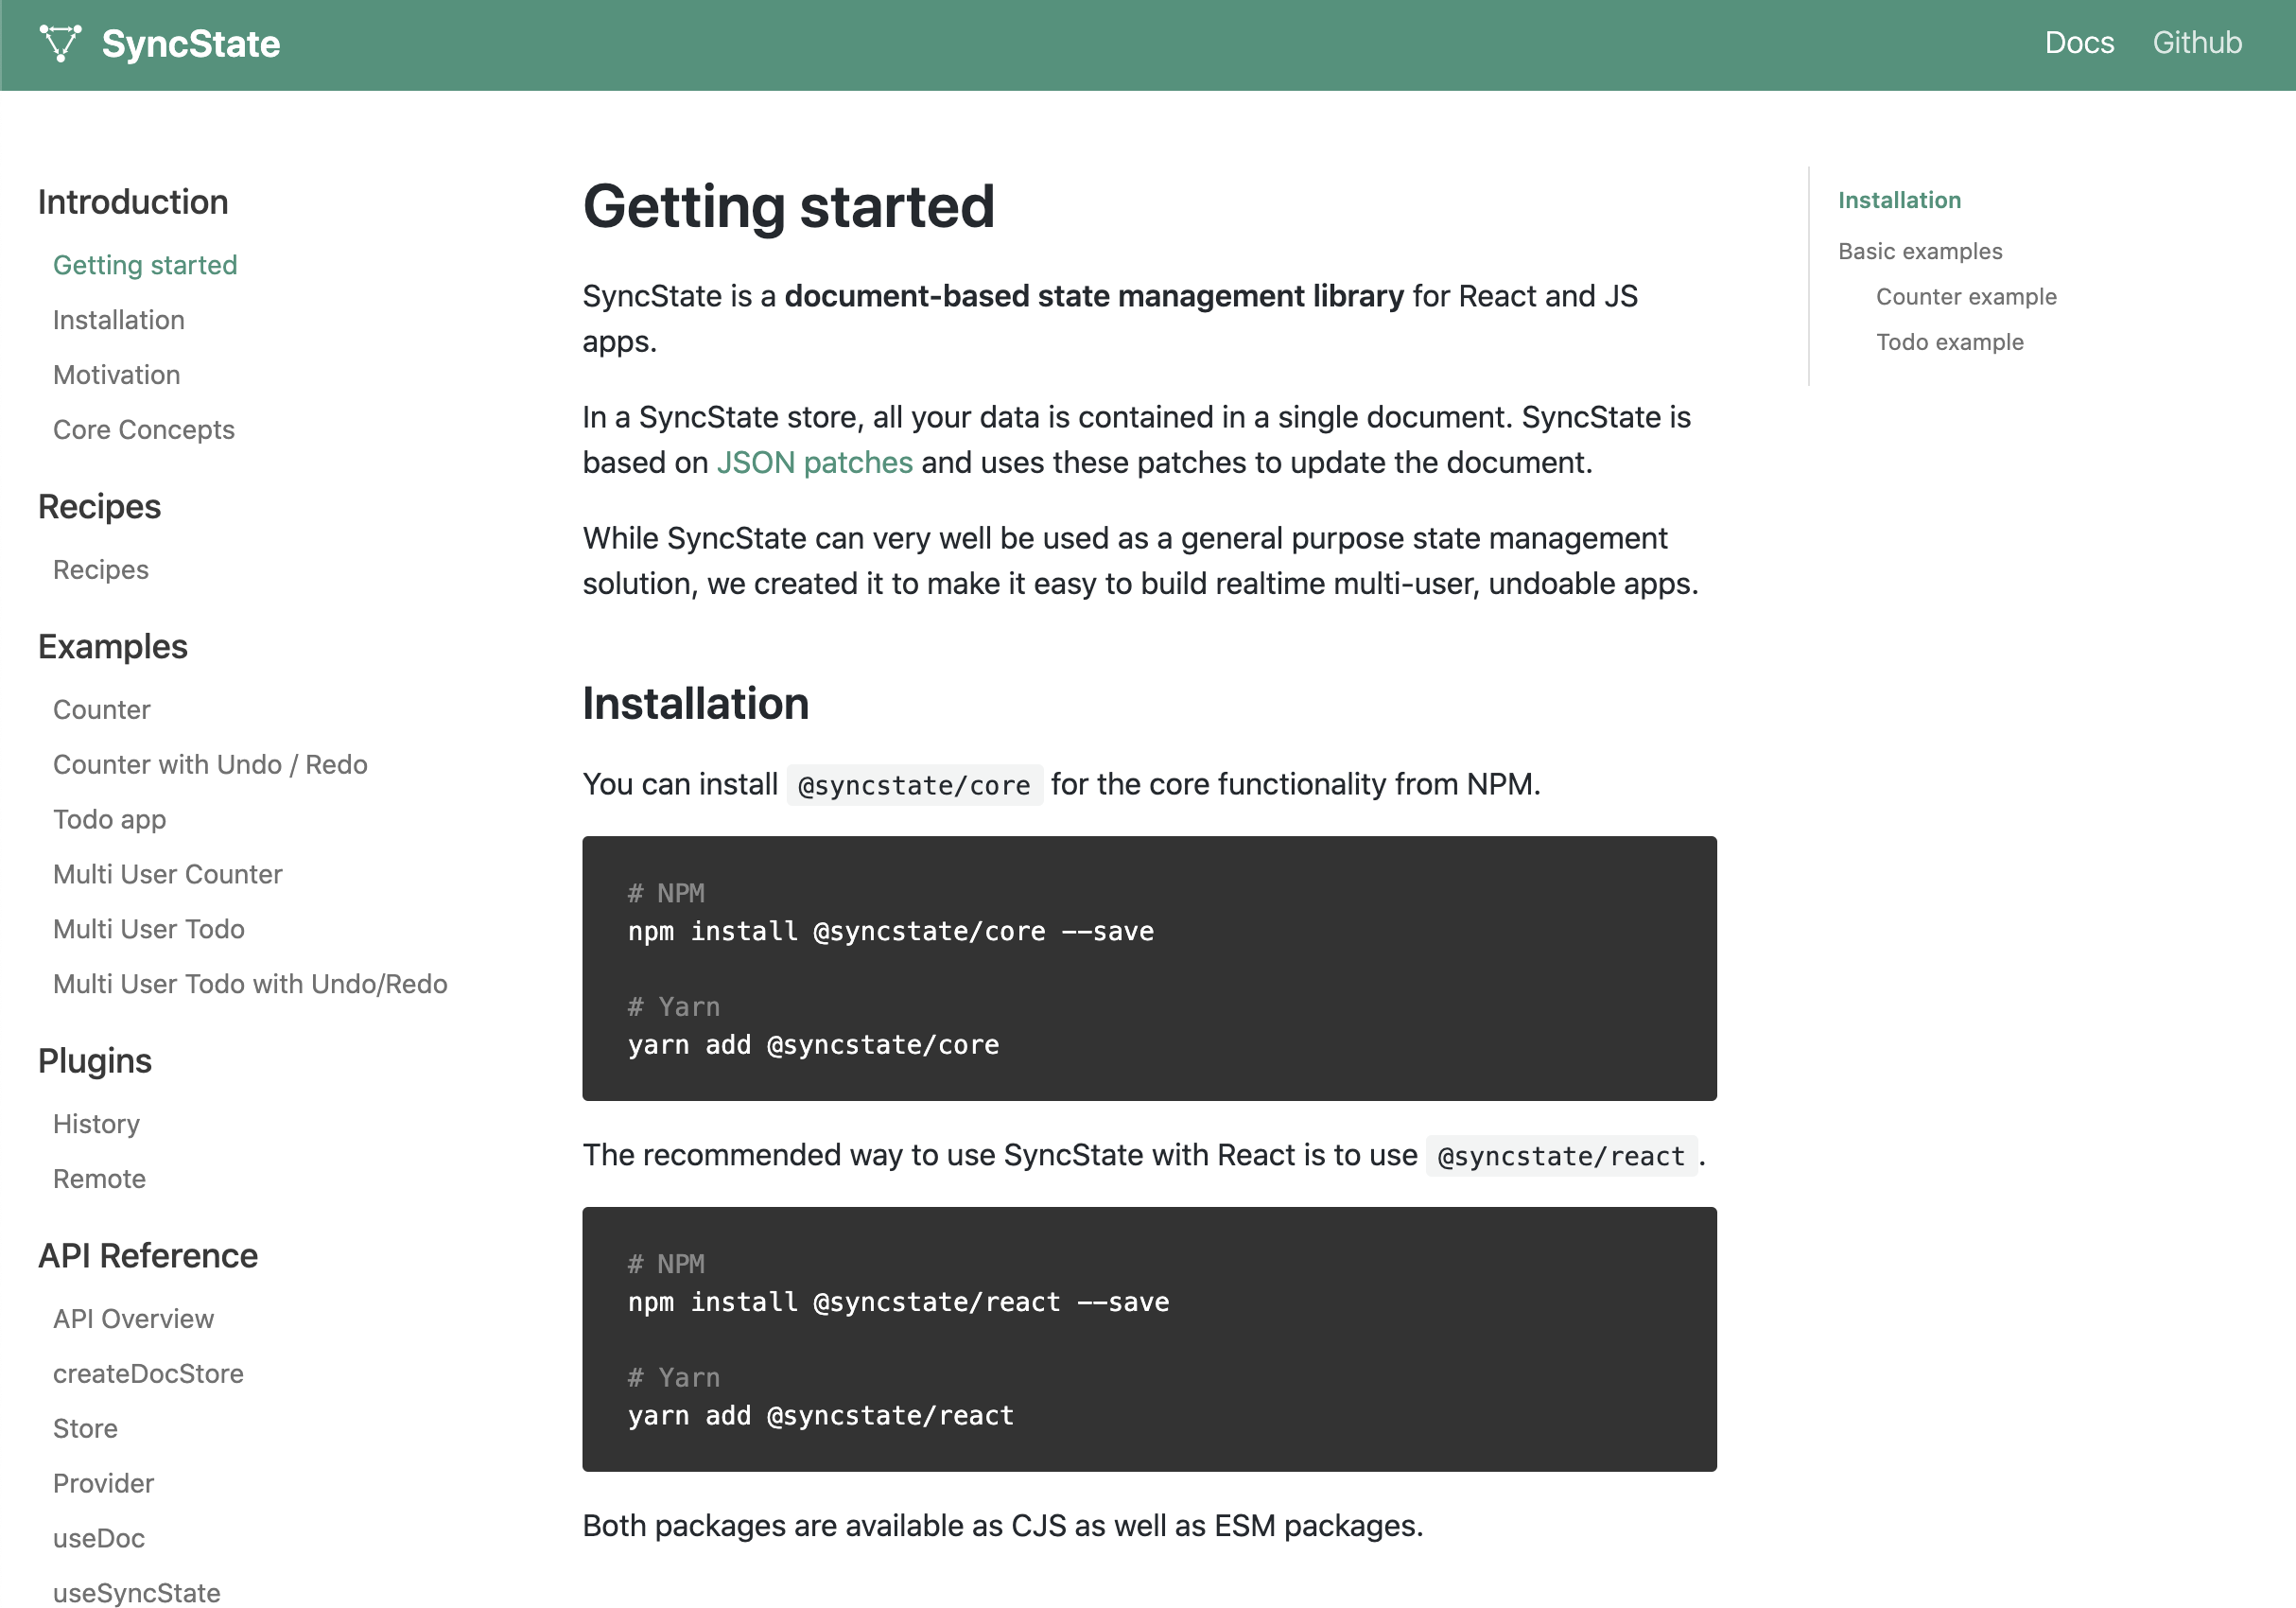Click the JSON patches hyperlink
2296x1608 pixels.
814,462
